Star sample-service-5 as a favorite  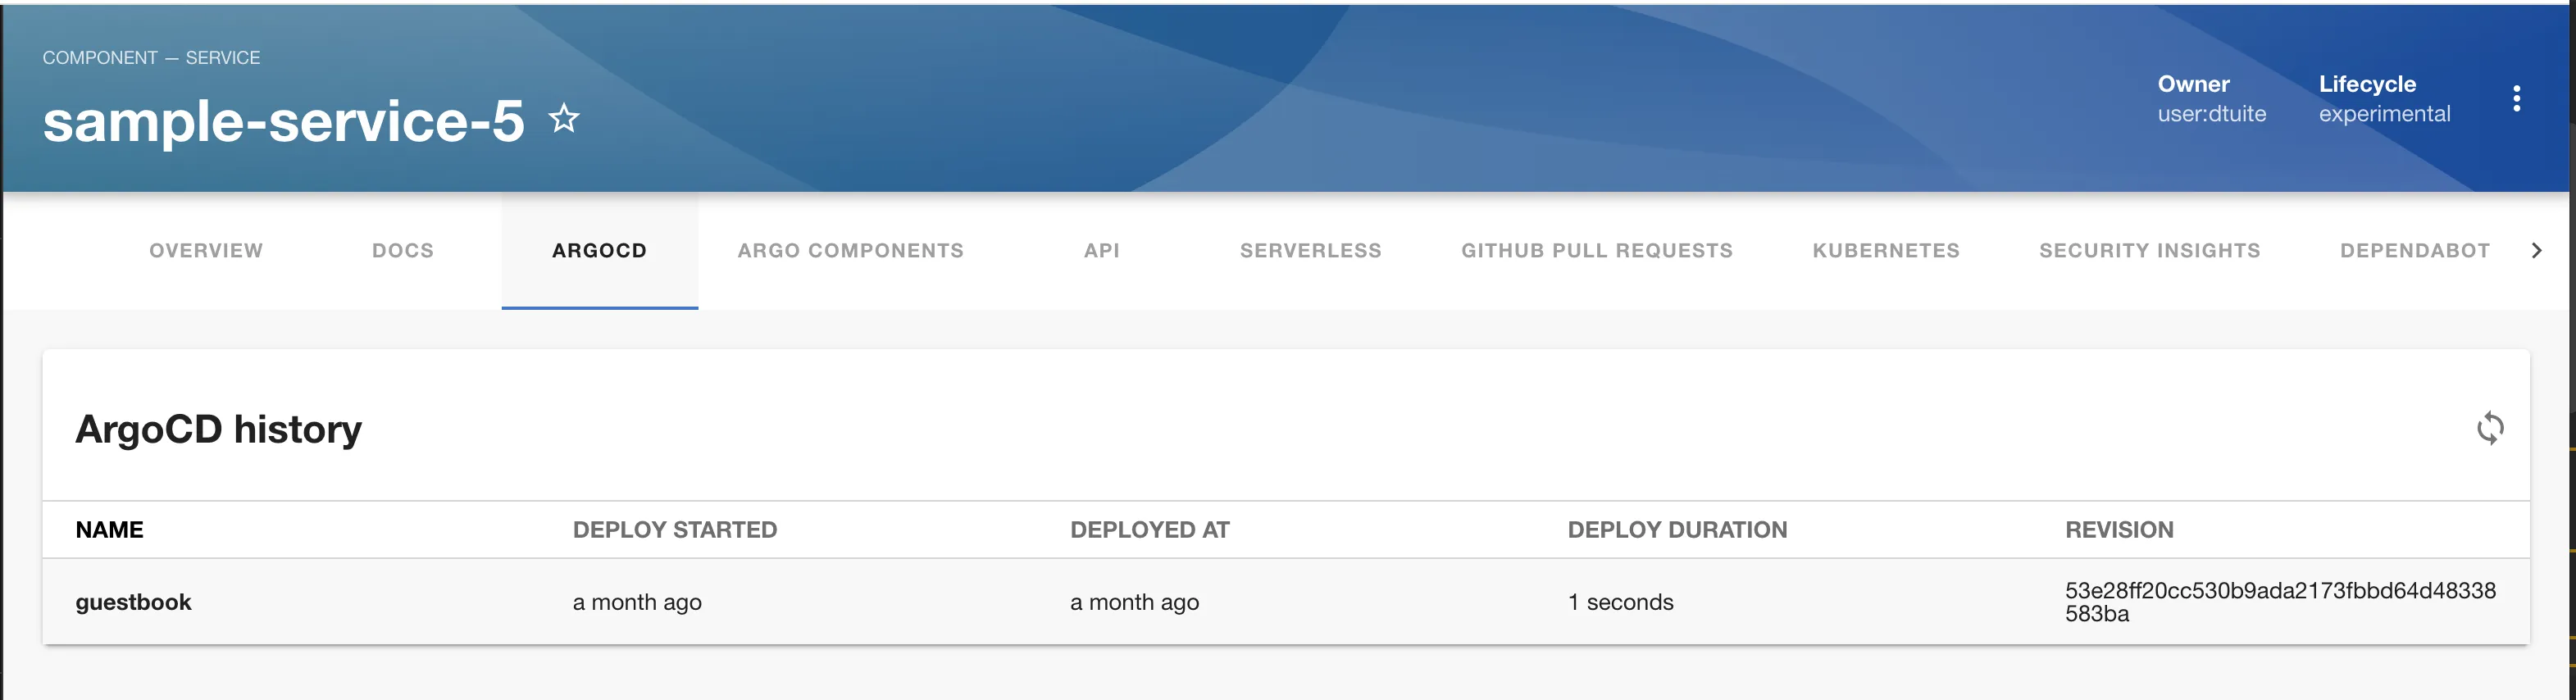point(564,119)
